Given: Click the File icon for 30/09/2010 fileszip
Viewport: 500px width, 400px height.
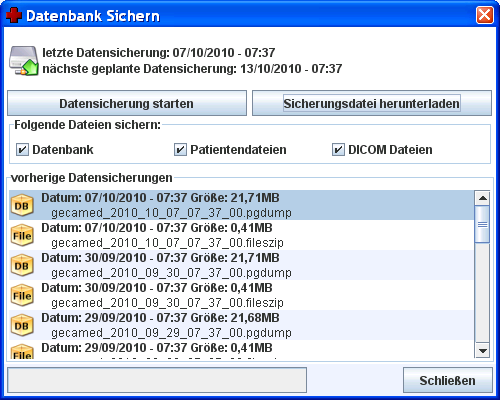Looking at the screenshot, I should 22,295.
